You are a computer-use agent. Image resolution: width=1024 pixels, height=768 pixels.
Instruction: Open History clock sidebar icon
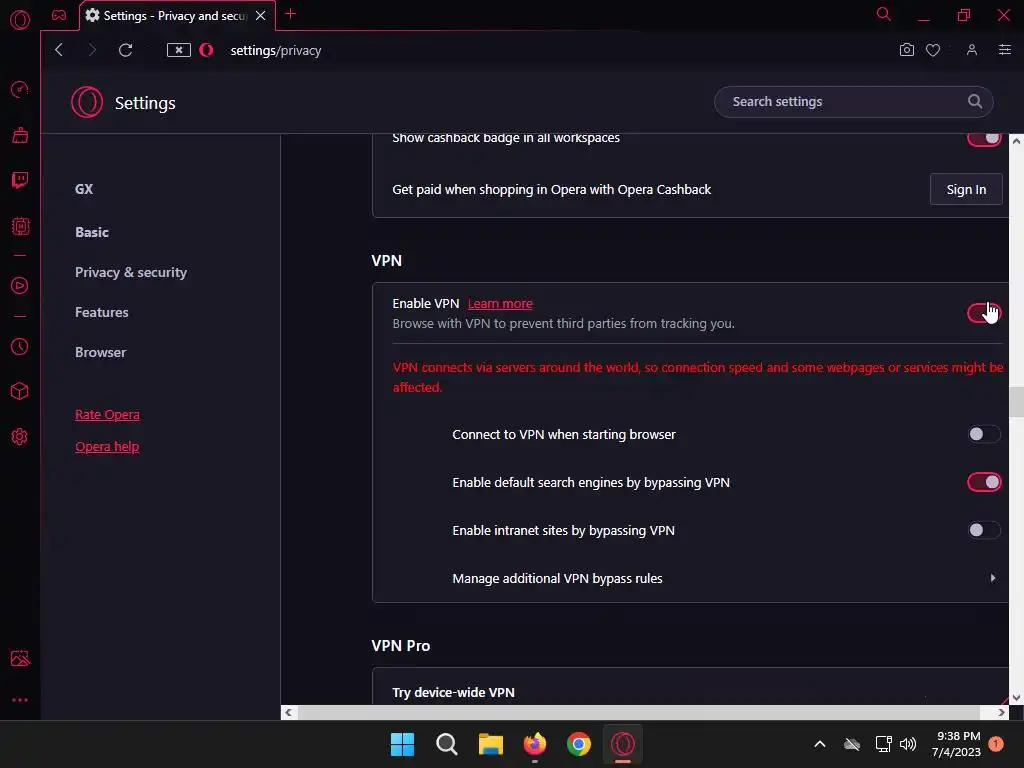point(20,346)
